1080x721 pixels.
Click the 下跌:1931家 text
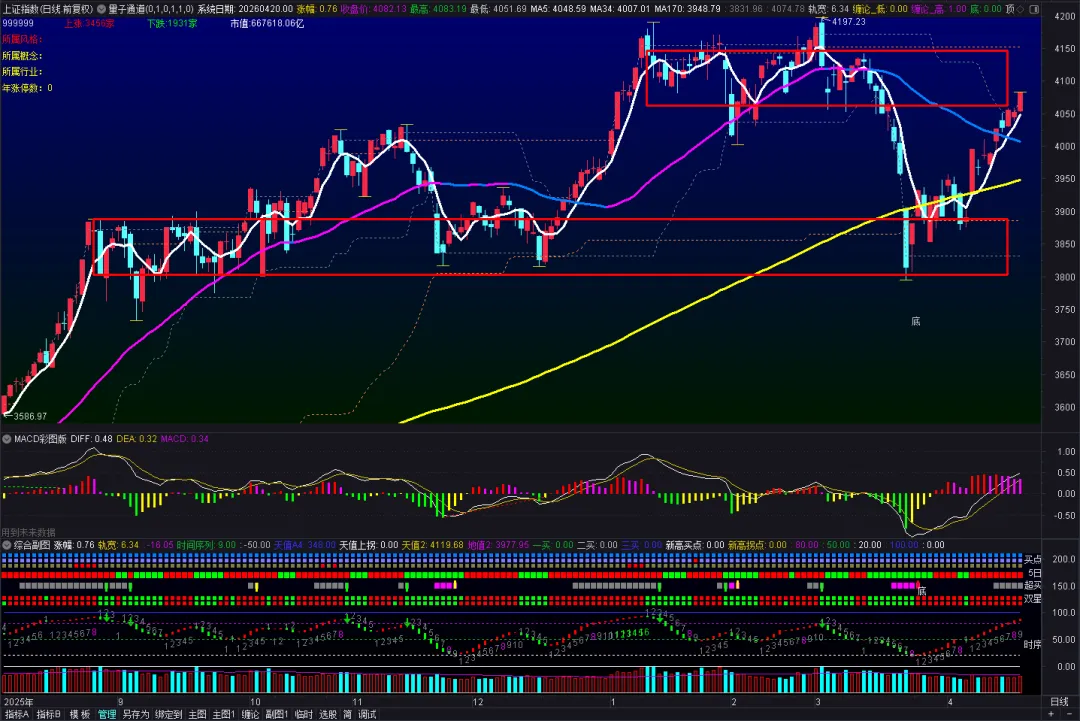(x=172, y=23)
